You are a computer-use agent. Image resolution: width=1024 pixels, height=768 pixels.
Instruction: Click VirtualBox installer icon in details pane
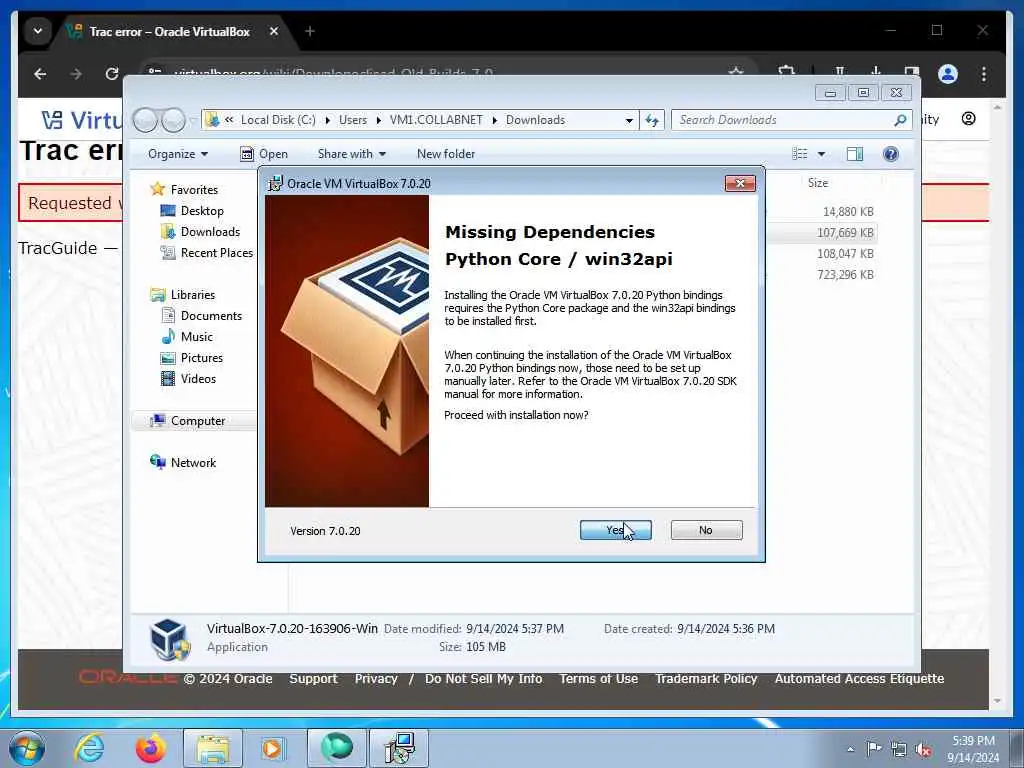point(170,639)
